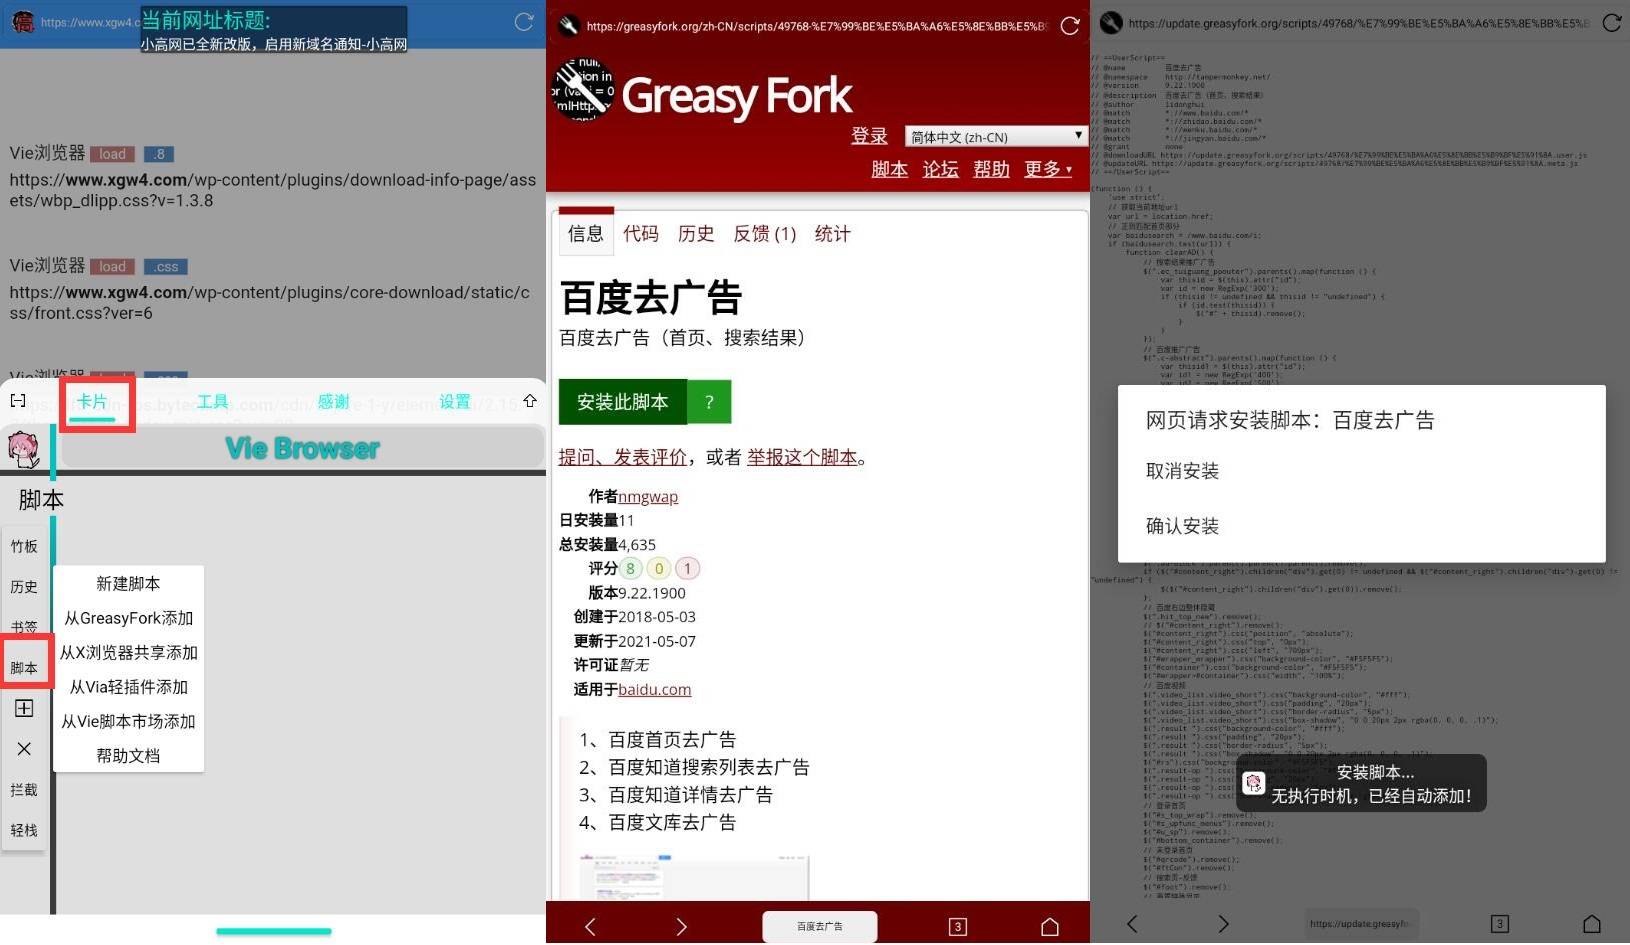Choose 从X浏览器共享添加 option
The width and height of the screenshot is (1630, 945).
click(x=128, y=652)
